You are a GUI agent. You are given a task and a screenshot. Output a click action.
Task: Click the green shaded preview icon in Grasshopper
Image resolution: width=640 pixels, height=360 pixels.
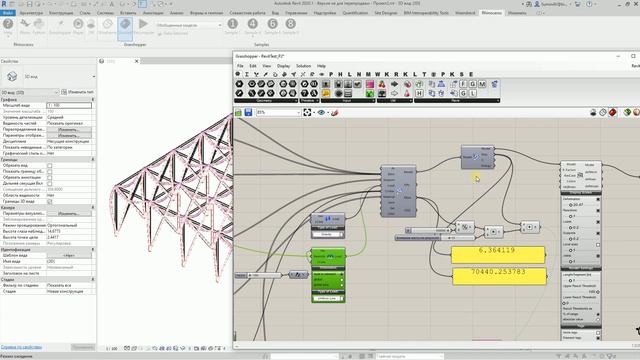click(x=627, y=112)
